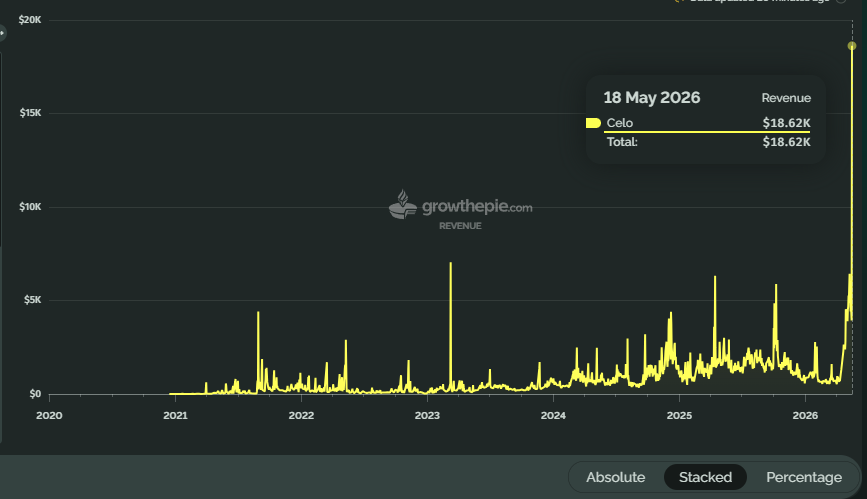Click the Celo yellow legend swatch in tooltip
The height and width of the screenshot is (499, 867).
click(x=593, y=123)
